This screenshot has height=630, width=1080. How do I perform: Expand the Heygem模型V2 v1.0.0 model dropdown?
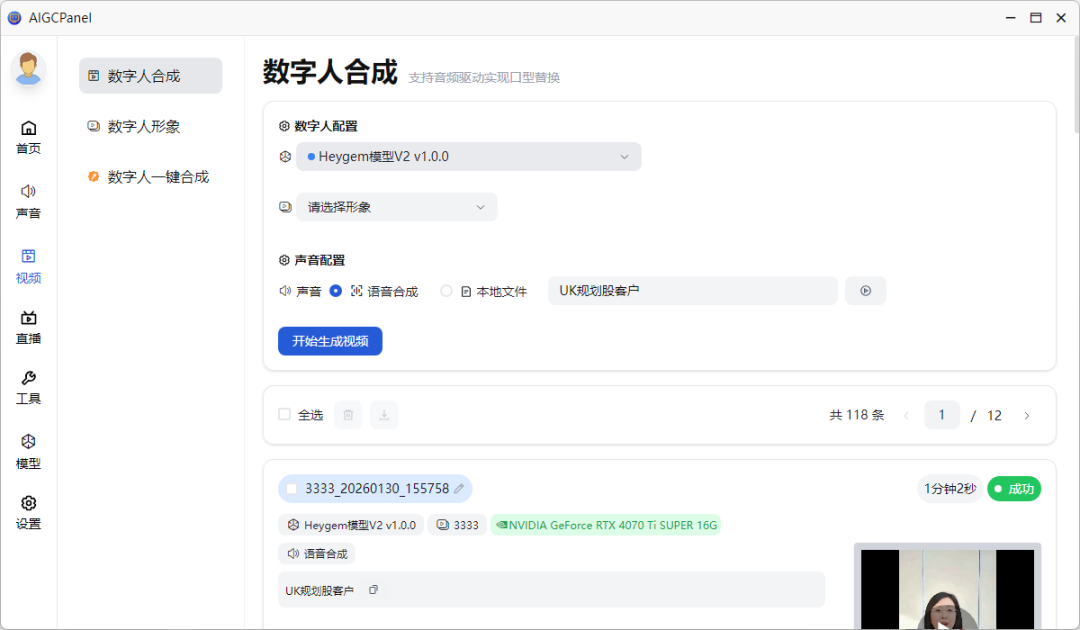pos(468,157)
